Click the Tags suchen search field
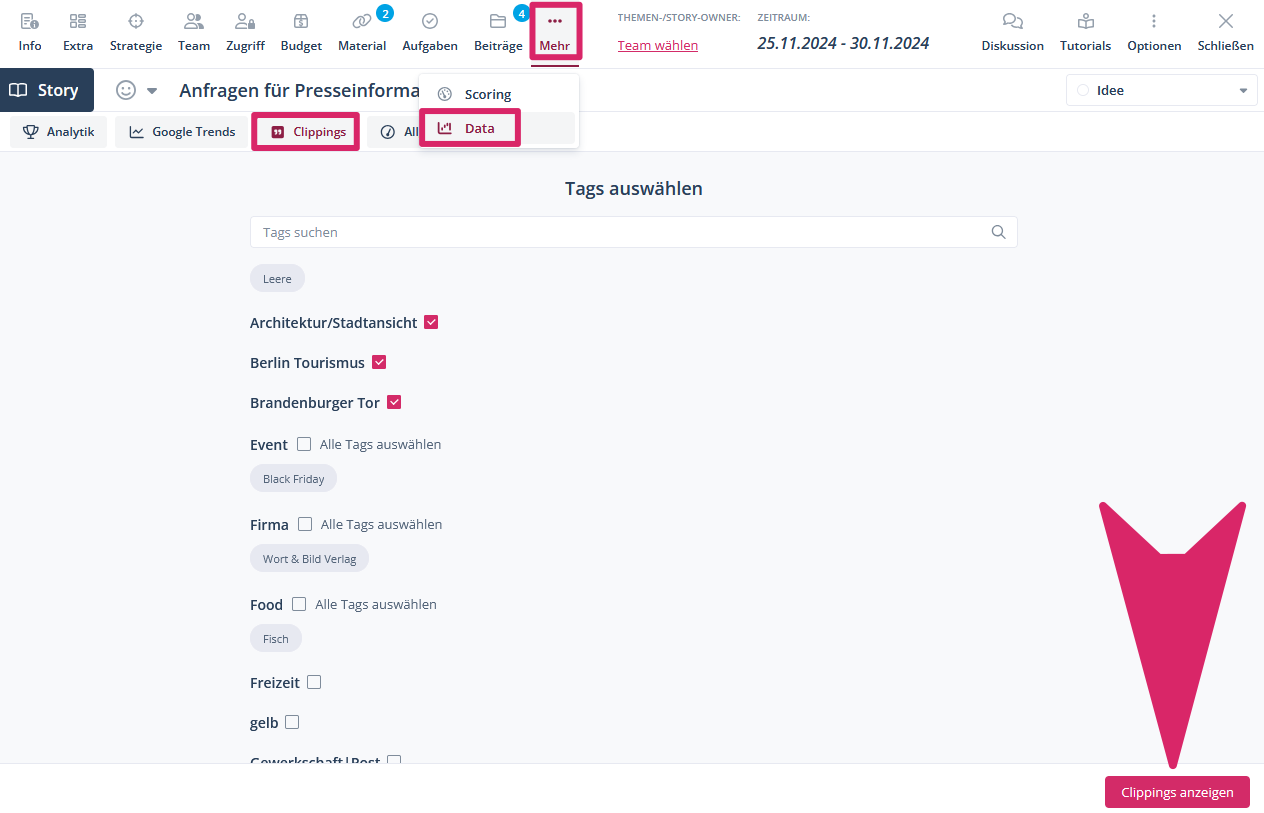 (620, 232)
